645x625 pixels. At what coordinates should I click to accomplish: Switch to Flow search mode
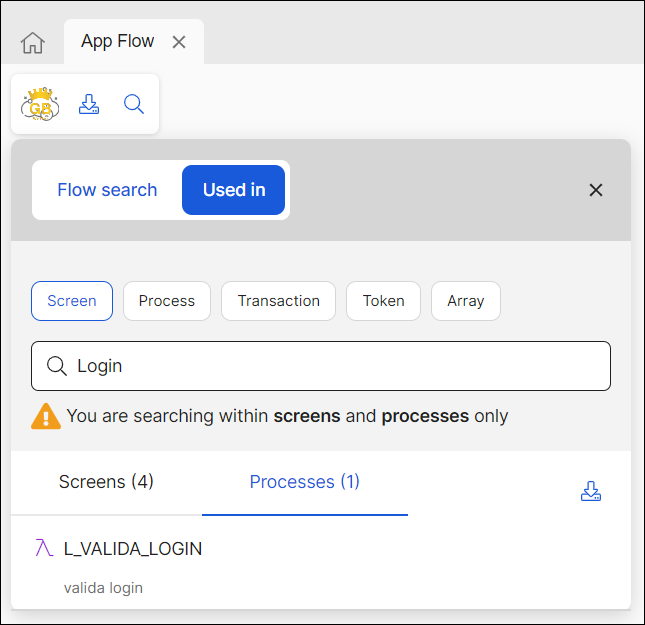tap(107, 190)
